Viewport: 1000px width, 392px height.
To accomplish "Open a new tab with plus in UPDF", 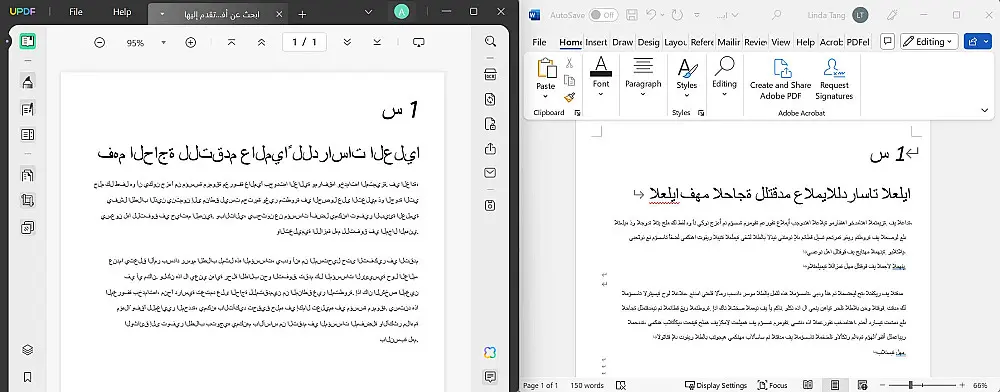I will pos(302,14).
